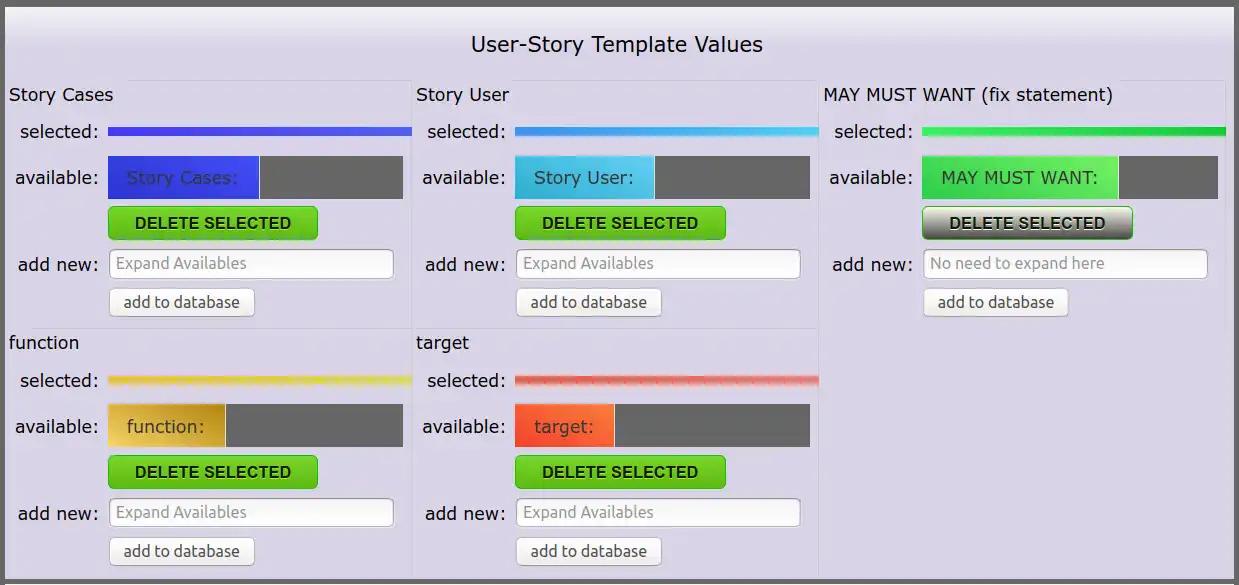This screenshot has width=1239, height=585.
Task: Click the No need to expand here input field
Action: [x=1065, y=263]
